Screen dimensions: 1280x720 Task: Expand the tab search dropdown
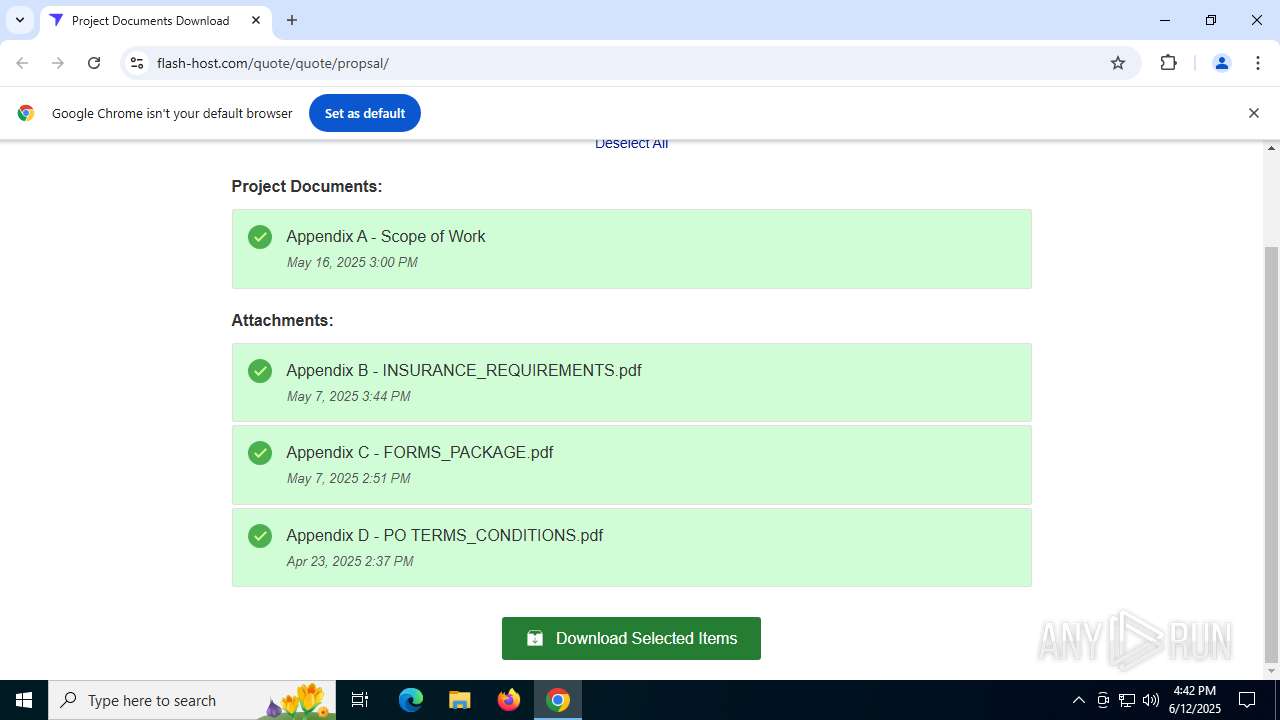(x=19, y=20)
